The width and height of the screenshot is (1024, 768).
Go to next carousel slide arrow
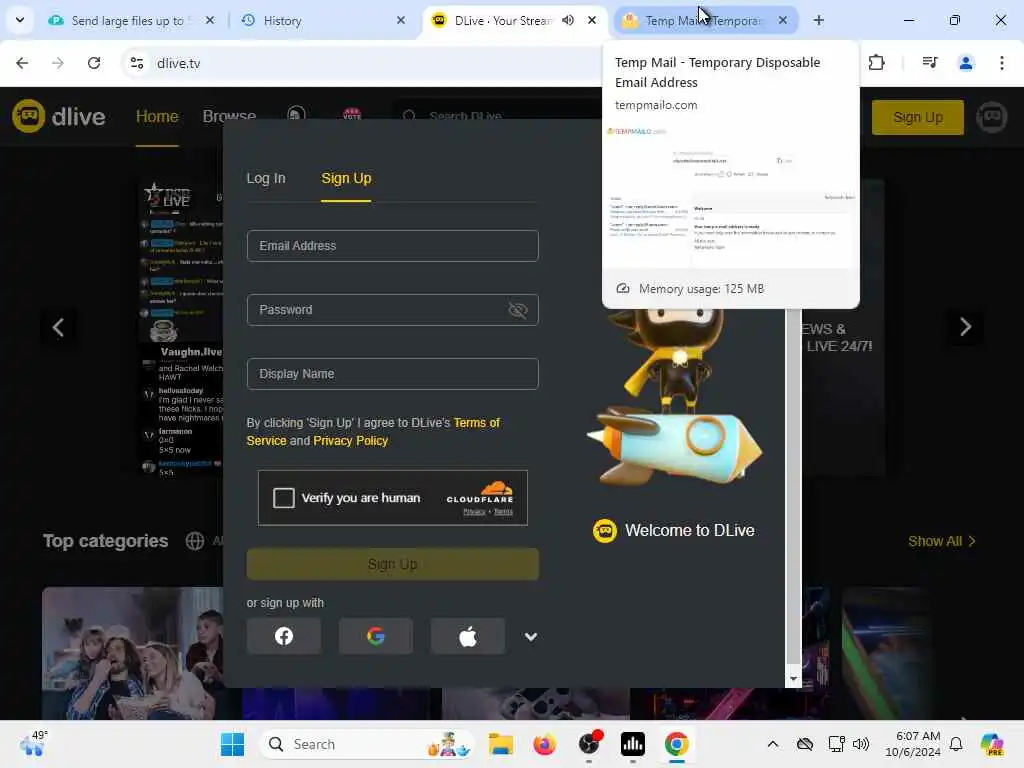[965, 327]
